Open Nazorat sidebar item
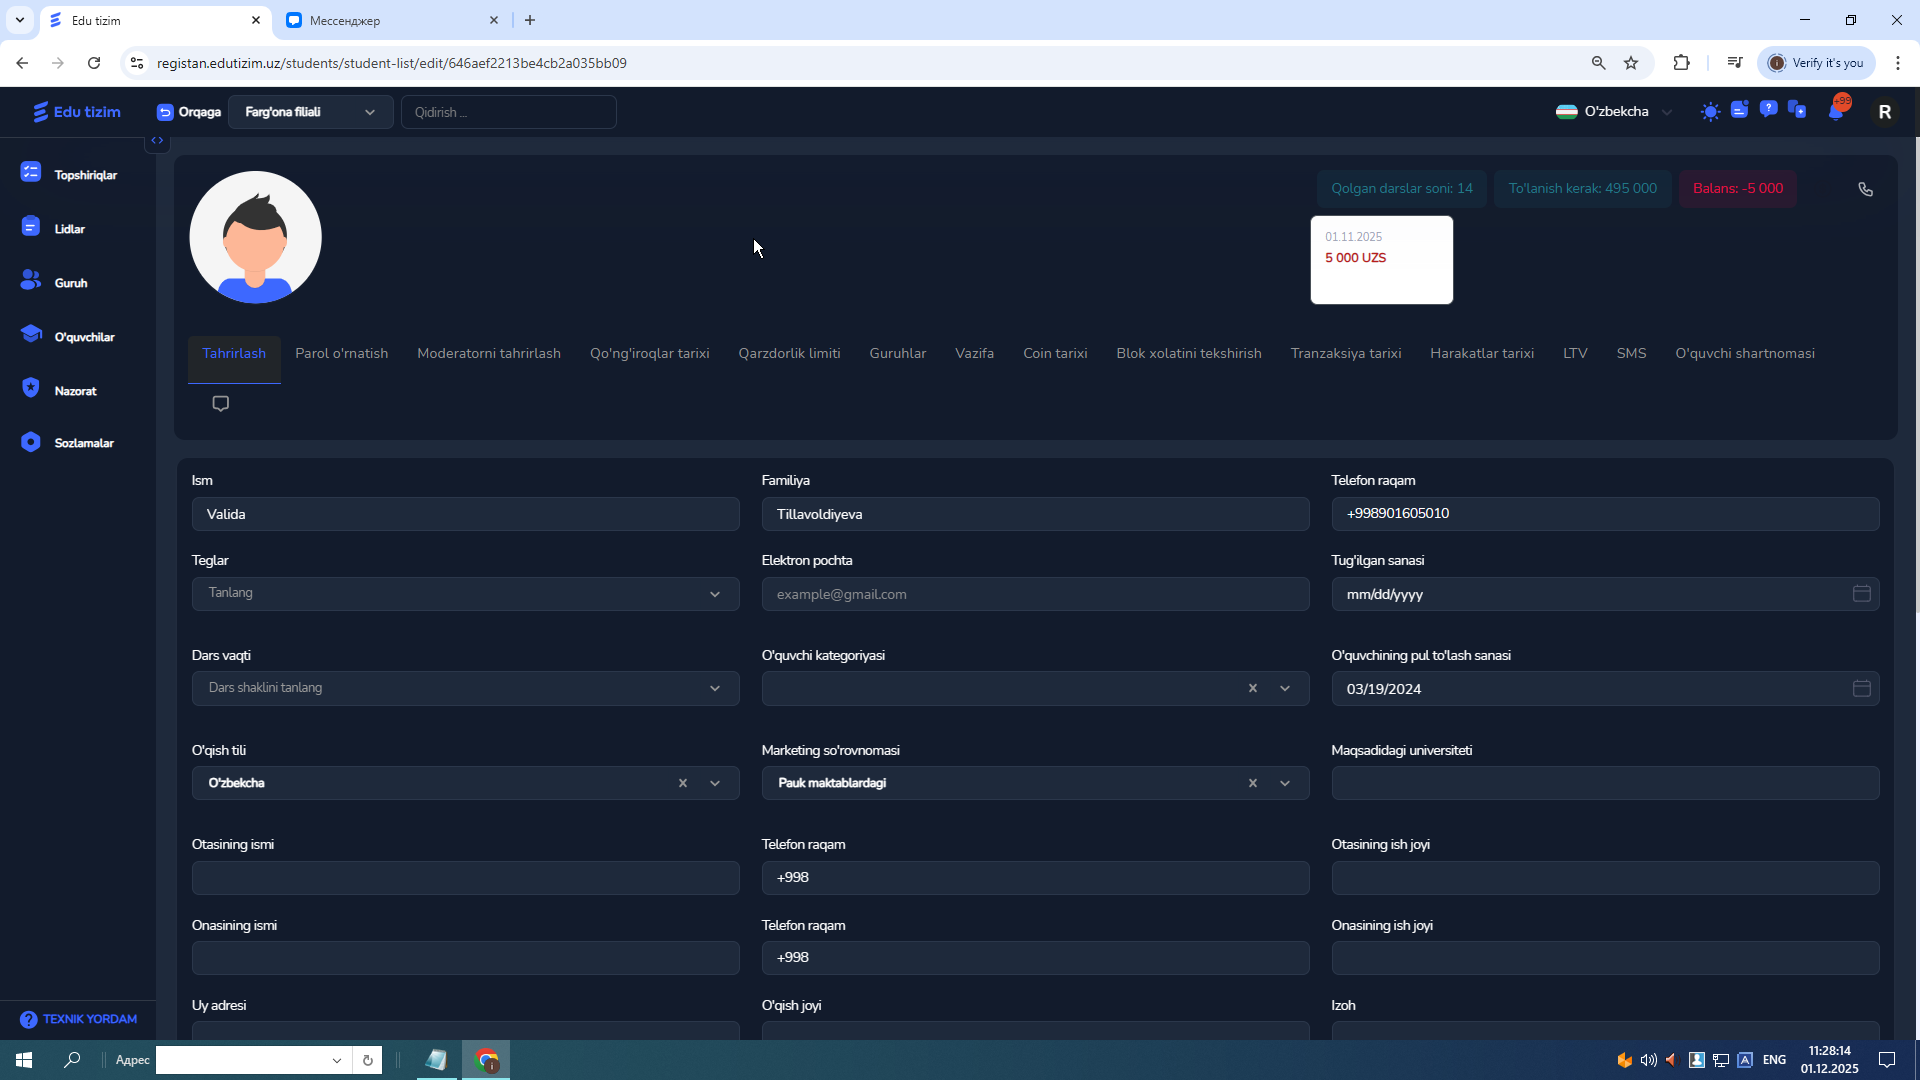The image size is (1920, 1080). [x=75, y=391]
